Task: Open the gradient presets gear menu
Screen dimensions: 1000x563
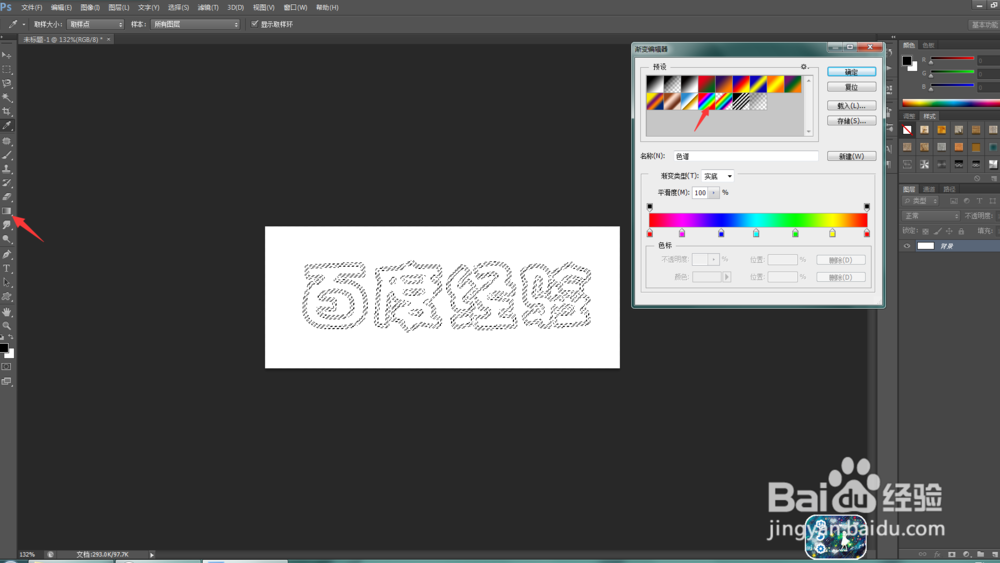Action: [x=804, y=66]
